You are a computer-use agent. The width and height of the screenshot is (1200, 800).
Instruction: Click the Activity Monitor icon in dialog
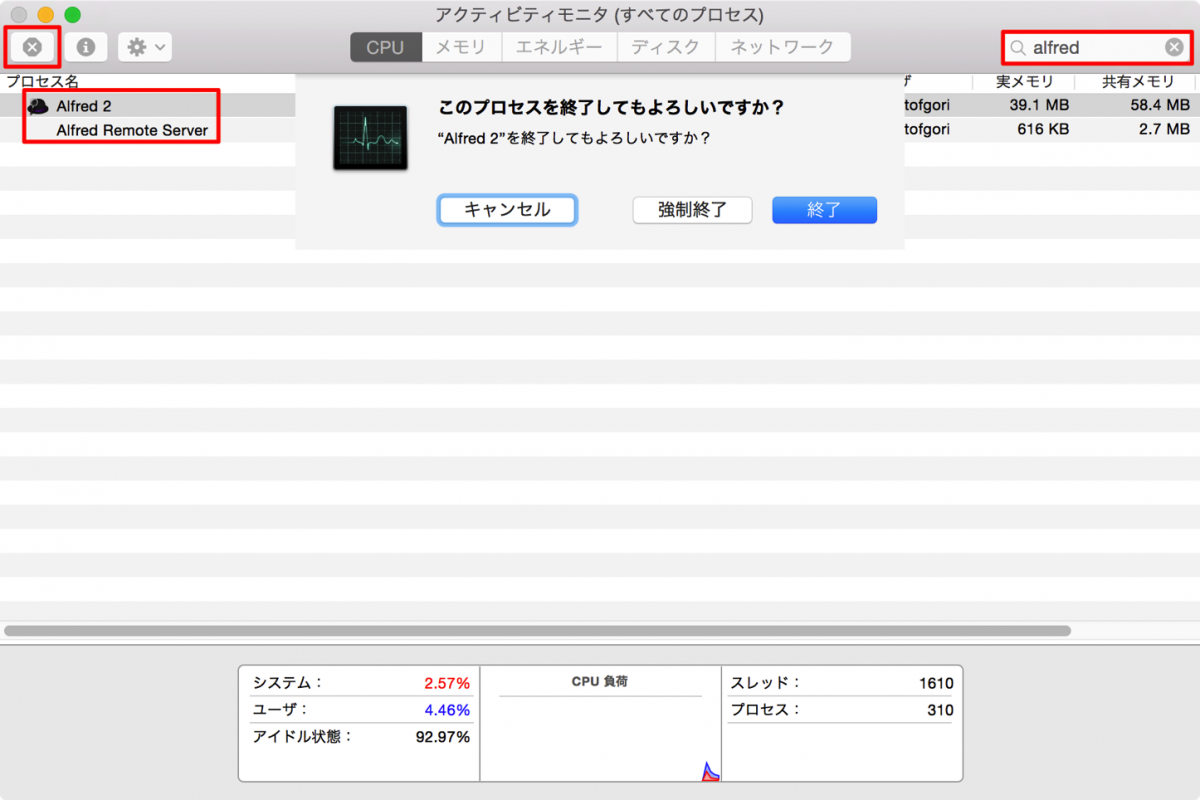pos(369,138)
